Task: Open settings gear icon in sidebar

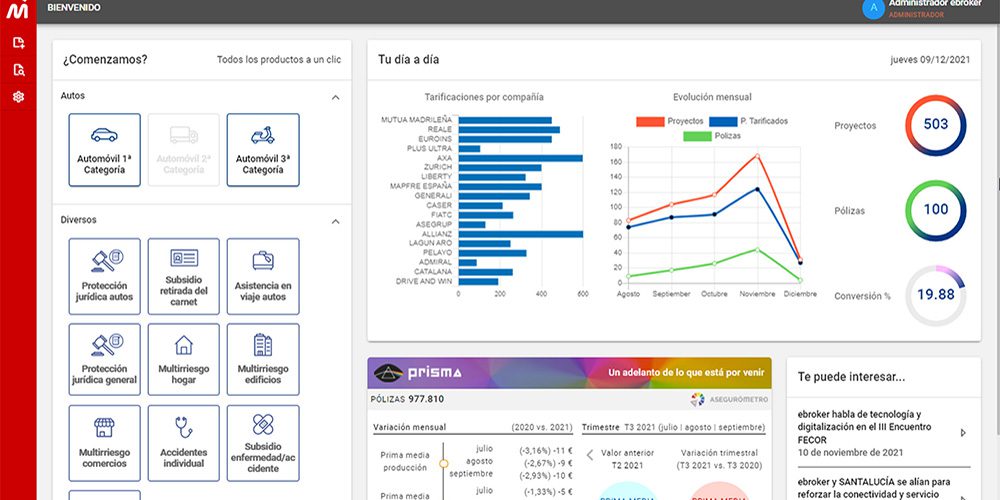Action: 18,97
